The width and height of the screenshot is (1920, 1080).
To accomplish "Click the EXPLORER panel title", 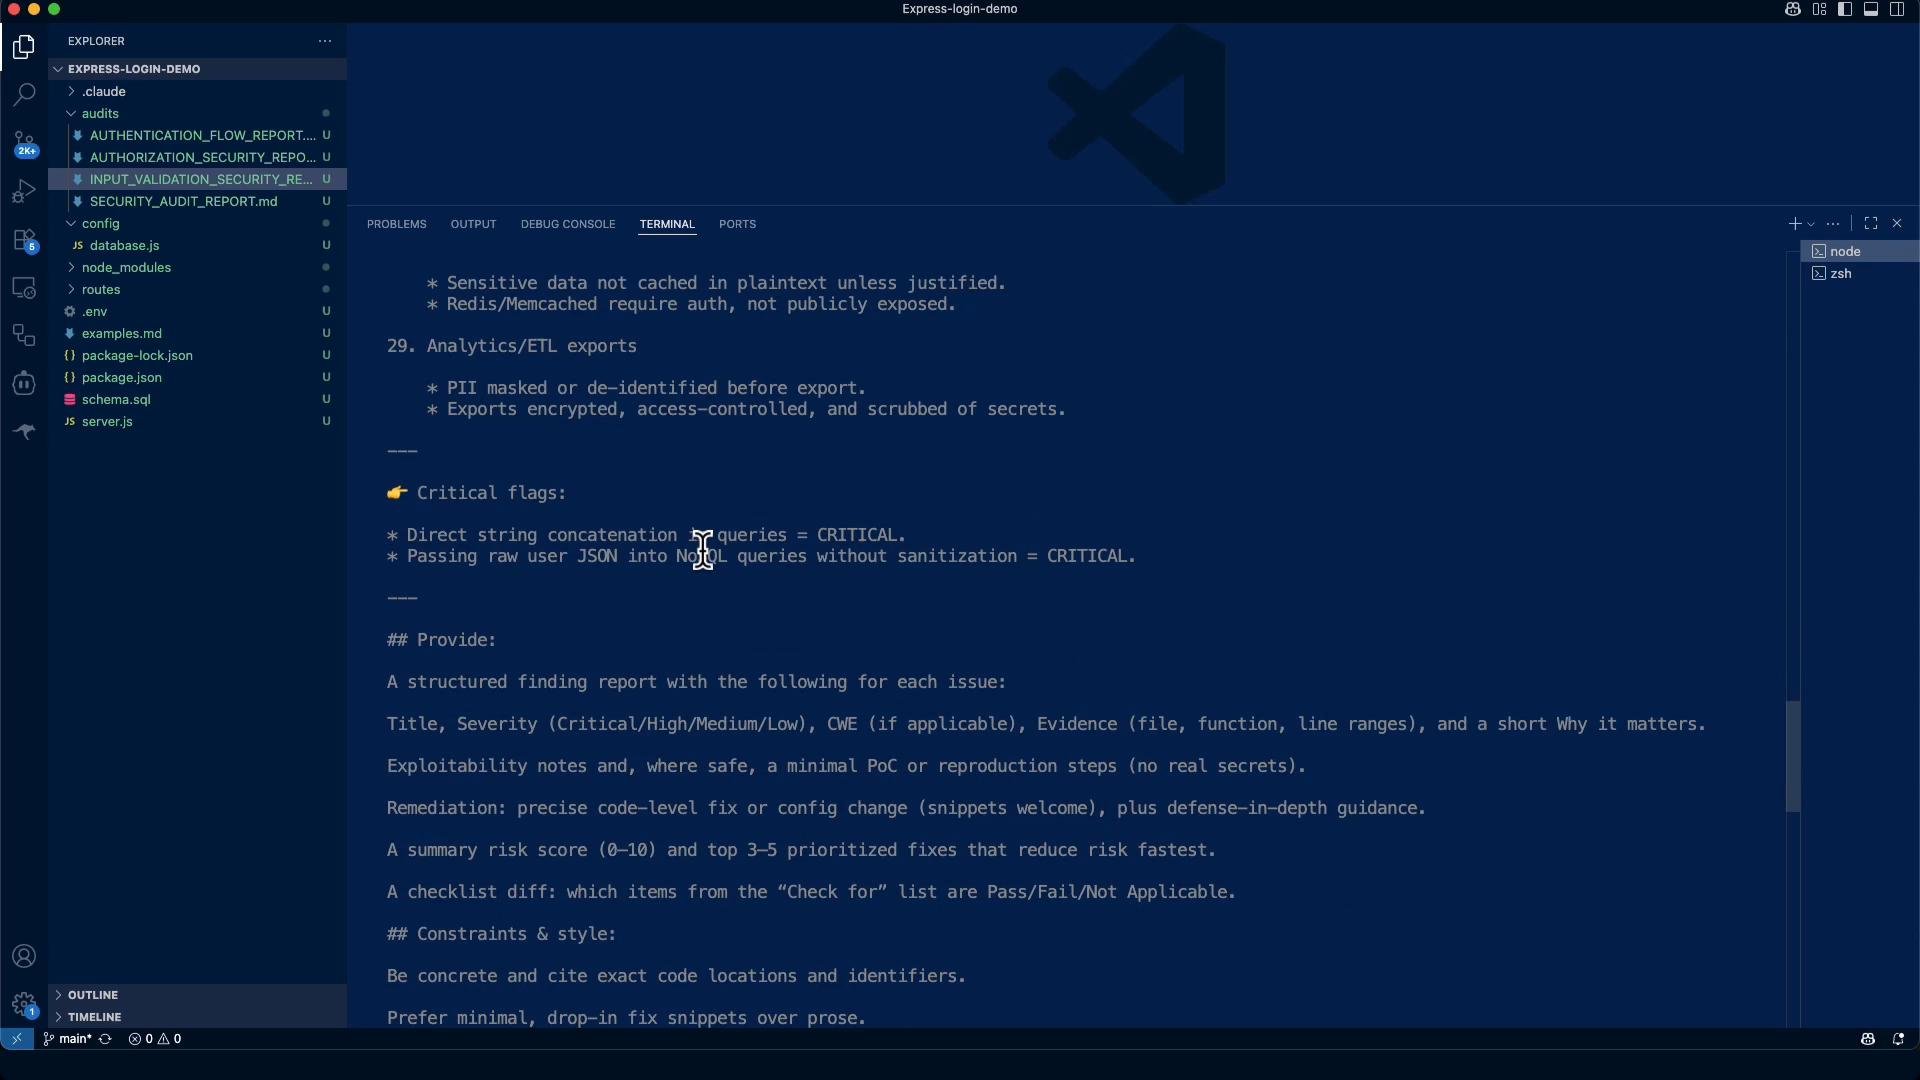I will (x=96, y=41).
